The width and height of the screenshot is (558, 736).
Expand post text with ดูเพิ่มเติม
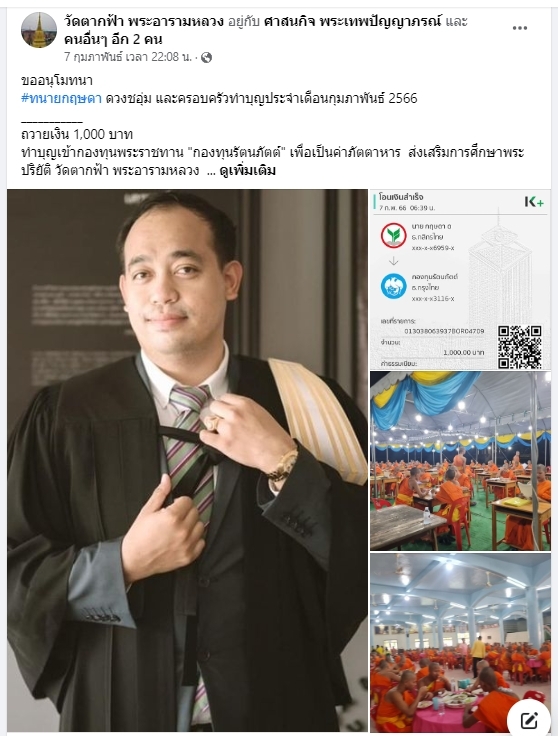[247, 171]
